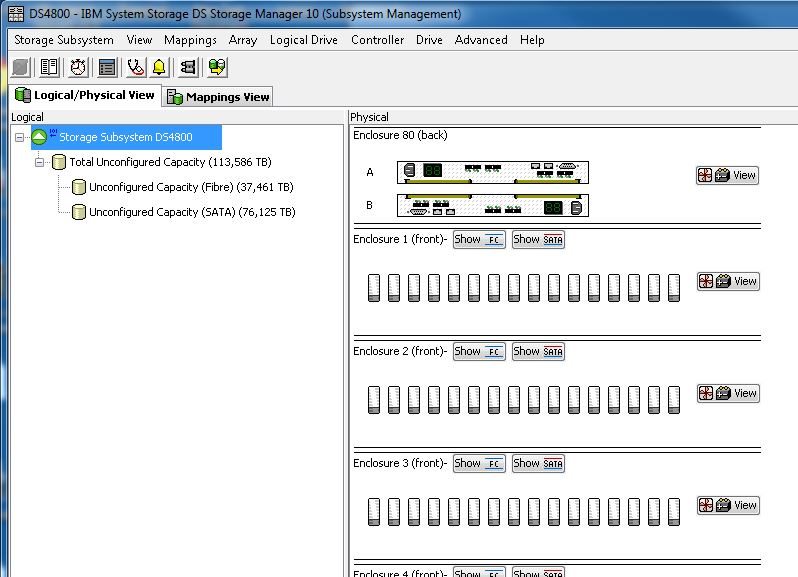Viewport: 798px width, 577px height.
Task: Click Show FC button for Enclosure 2
Action: tap(479, 351)
